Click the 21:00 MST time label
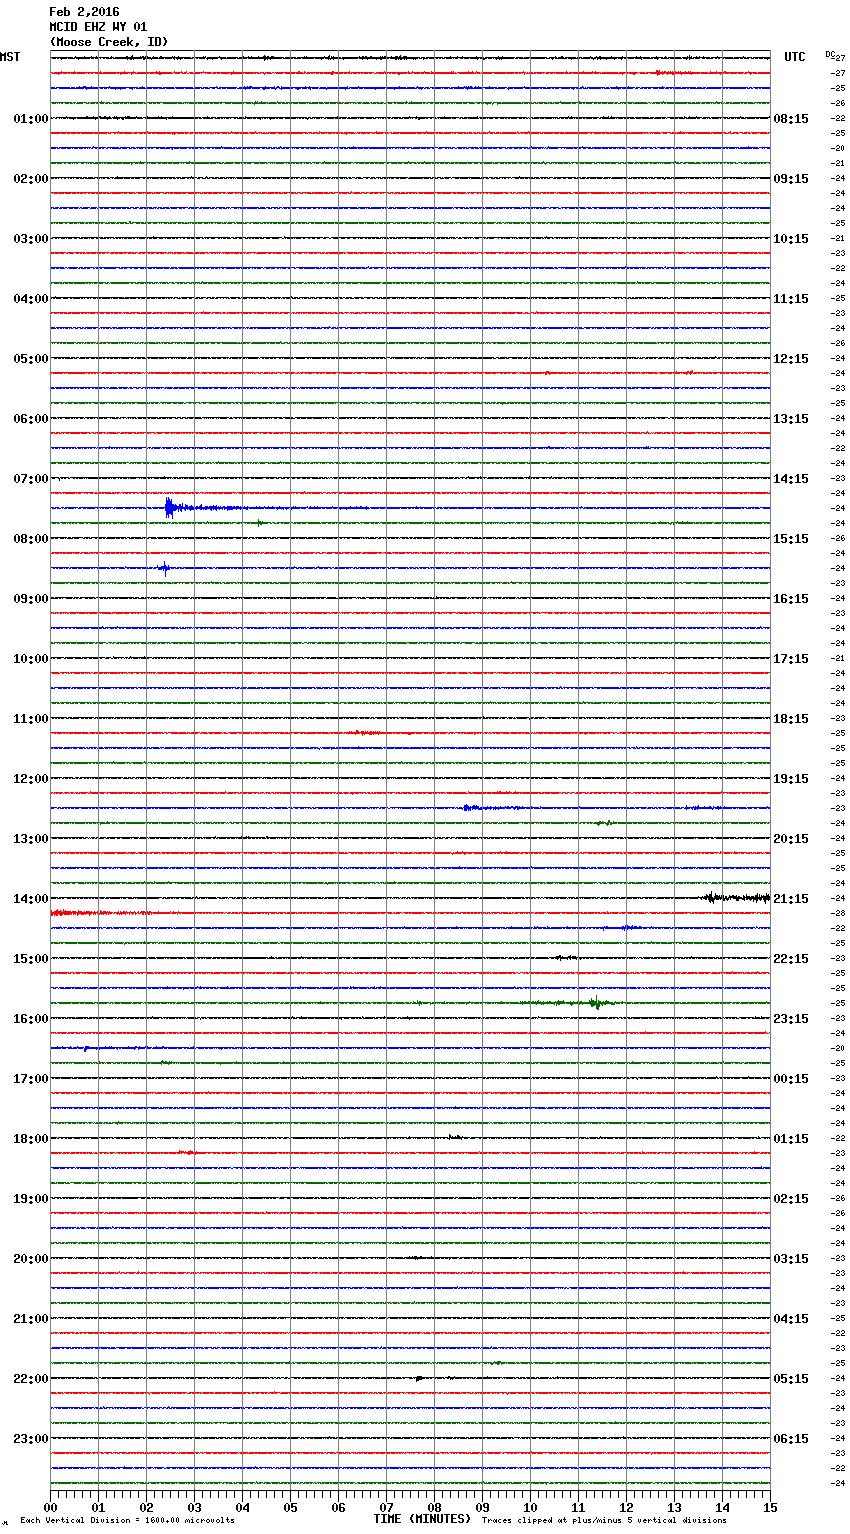Screen dimensions: 850x1534 click(31, 1319)
